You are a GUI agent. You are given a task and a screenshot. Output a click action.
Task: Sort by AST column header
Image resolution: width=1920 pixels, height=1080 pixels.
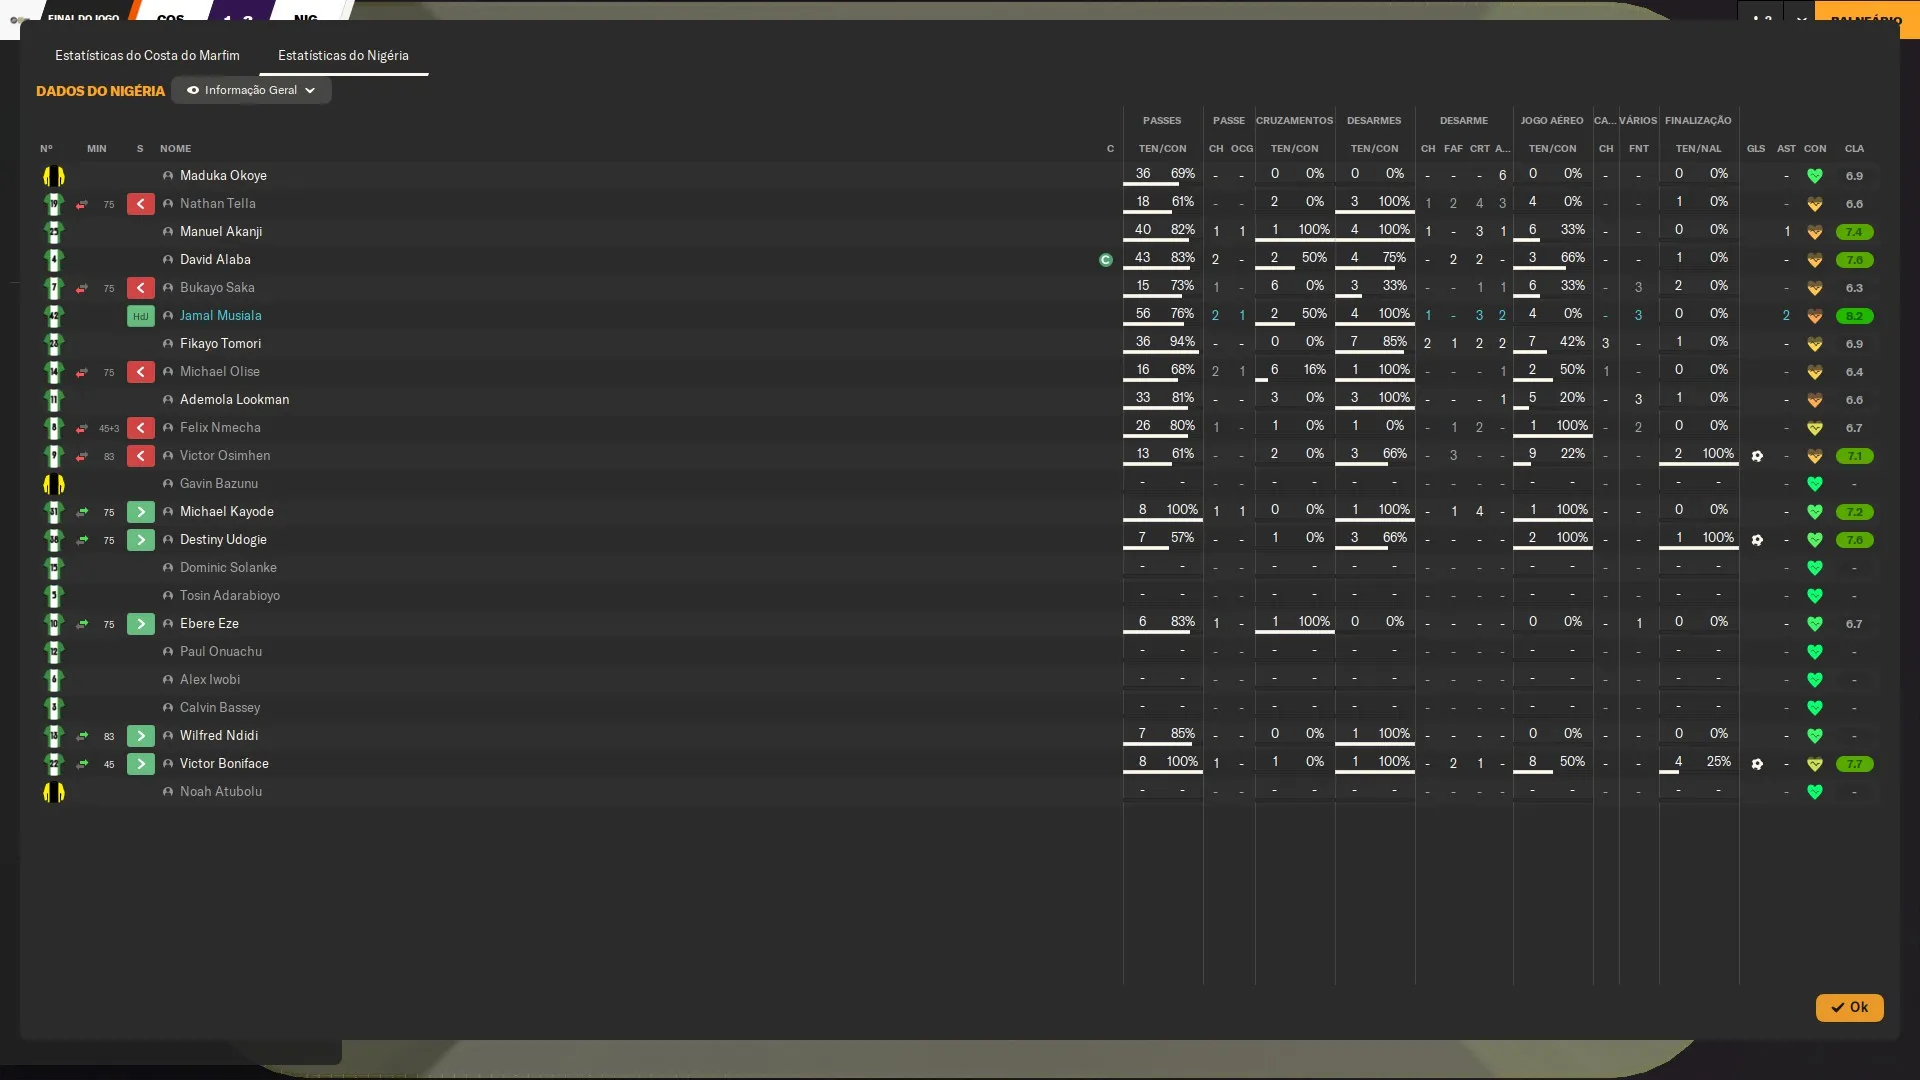[x=1786, y=148]
